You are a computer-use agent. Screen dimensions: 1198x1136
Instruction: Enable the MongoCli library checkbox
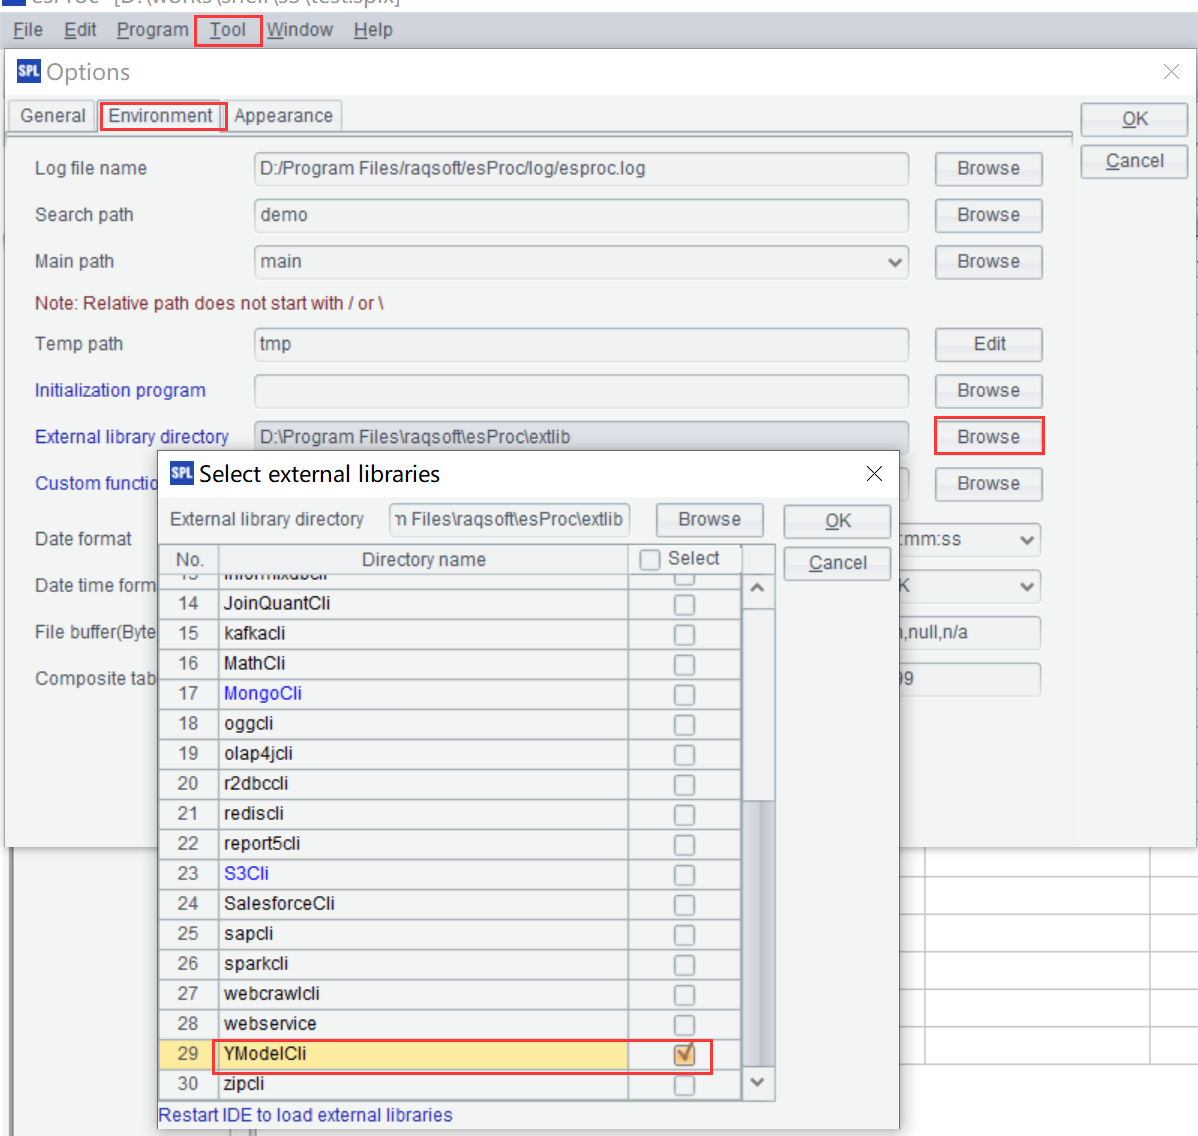684,694
